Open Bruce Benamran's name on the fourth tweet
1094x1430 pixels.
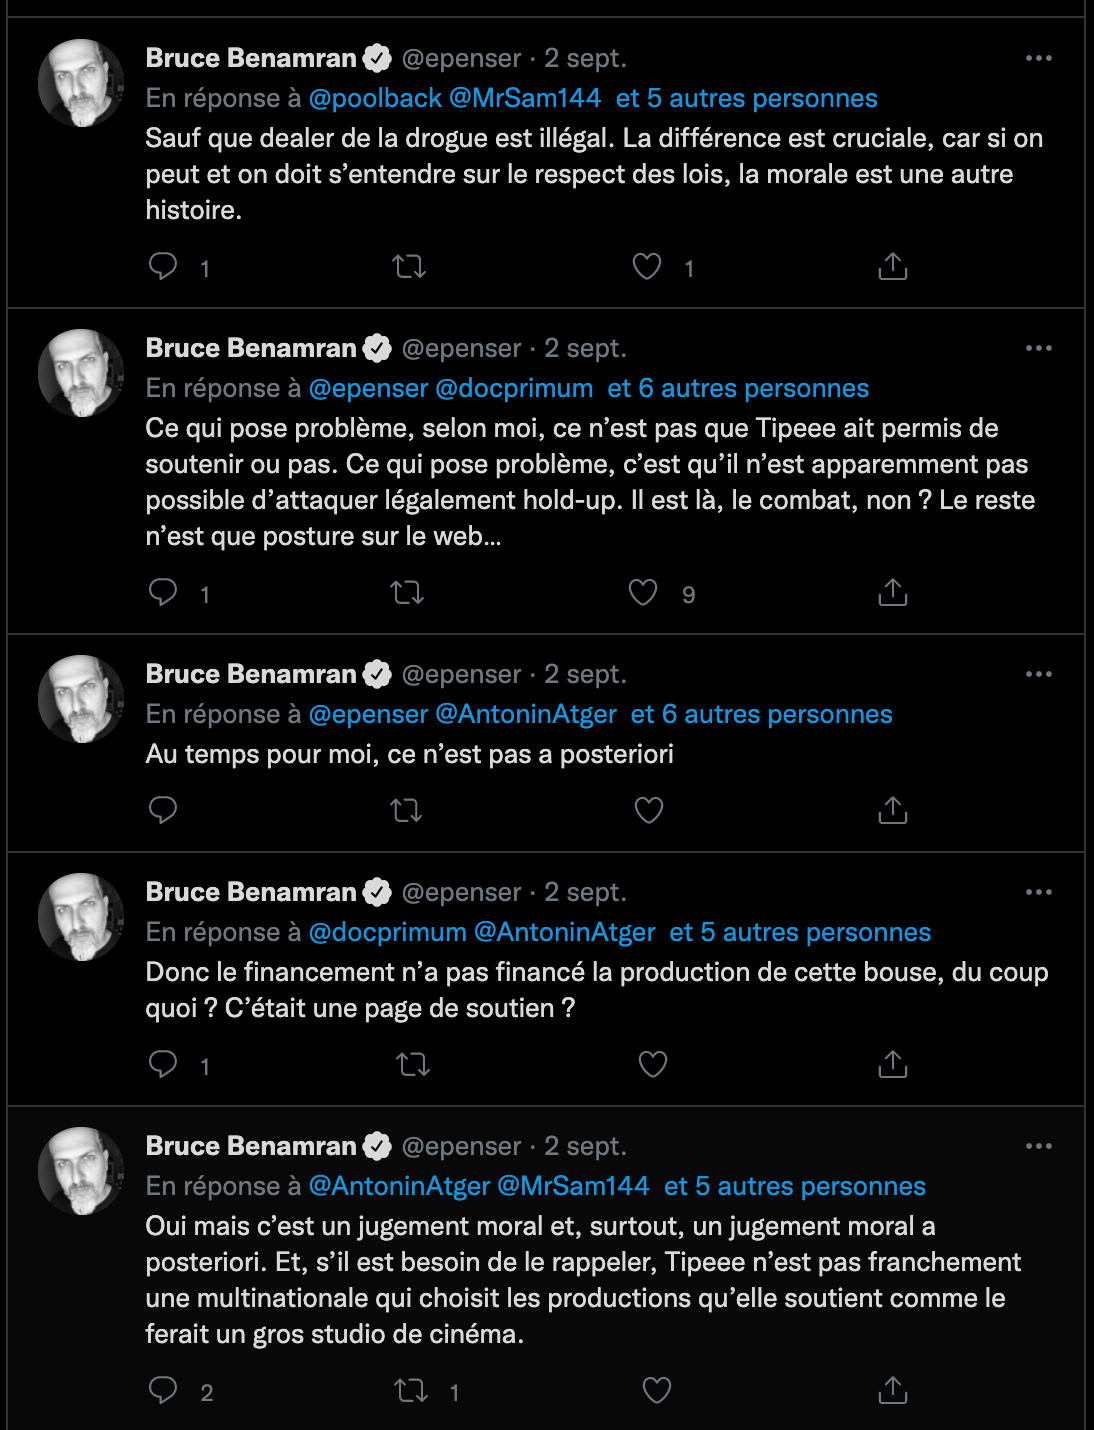[251, 892]
